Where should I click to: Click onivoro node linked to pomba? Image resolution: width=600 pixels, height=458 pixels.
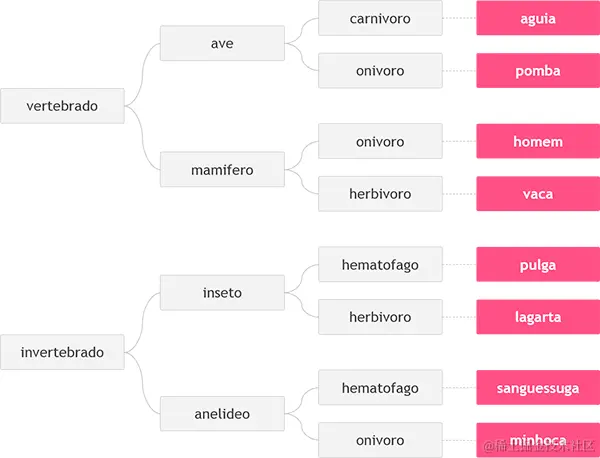380,71
